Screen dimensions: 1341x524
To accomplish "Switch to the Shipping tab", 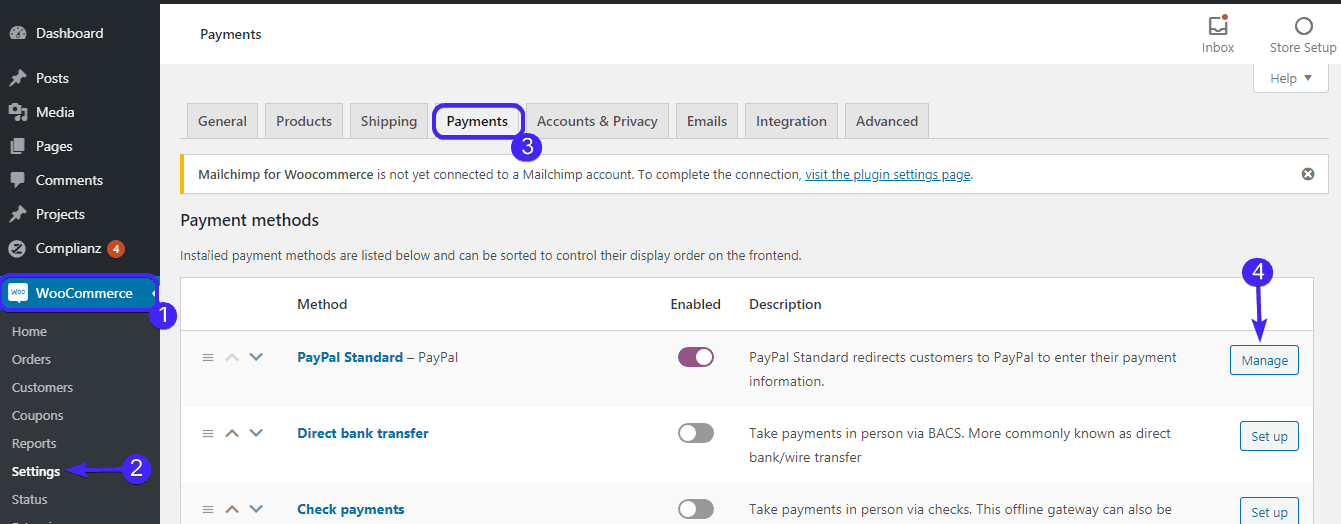I will 389,121.
